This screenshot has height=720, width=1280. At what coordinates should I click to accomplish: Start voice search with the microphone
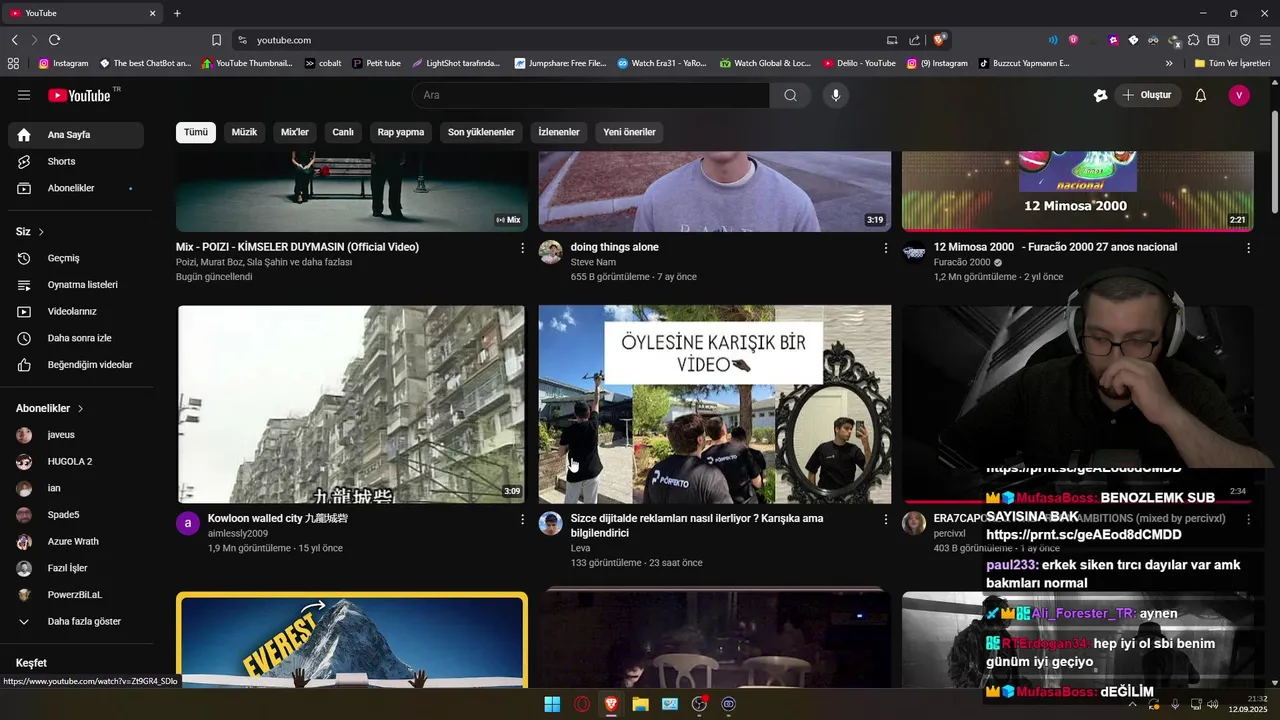click(836, 95)
